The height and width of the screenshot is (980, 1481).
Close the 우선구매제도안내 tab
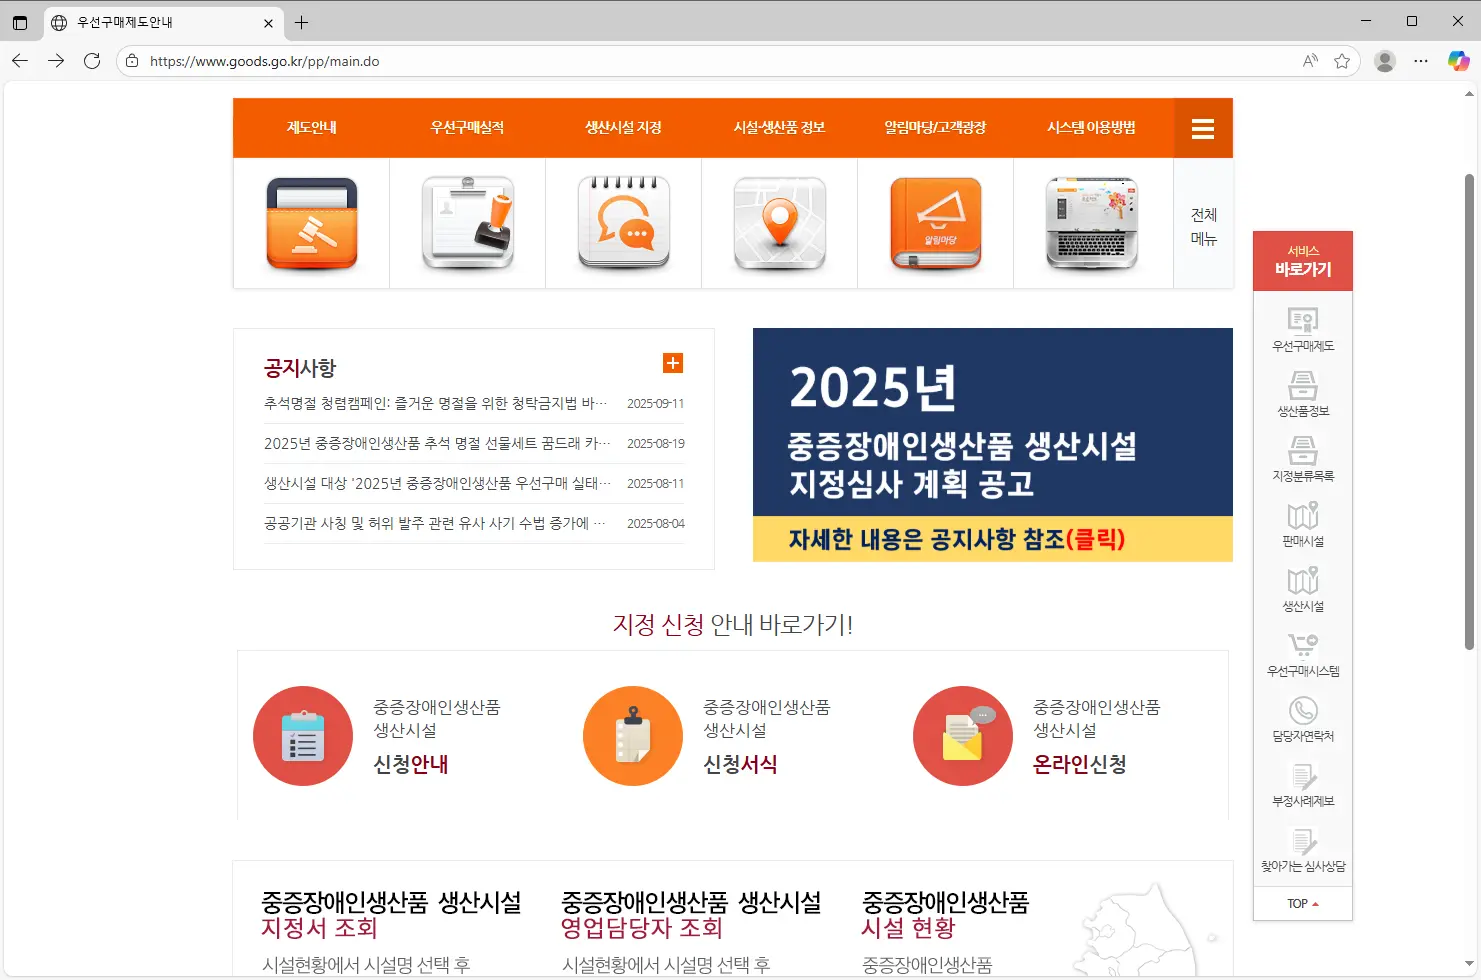coord(268,22)
